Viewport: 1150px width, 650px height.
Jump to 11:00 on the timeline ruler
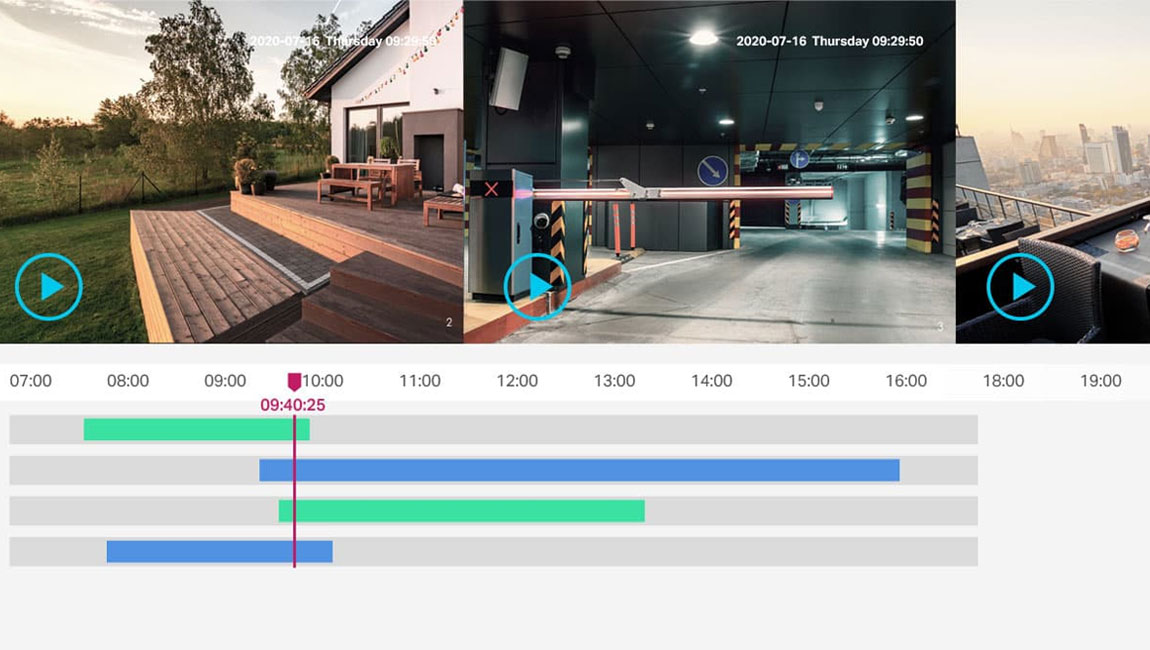click(x=420, y=381)
